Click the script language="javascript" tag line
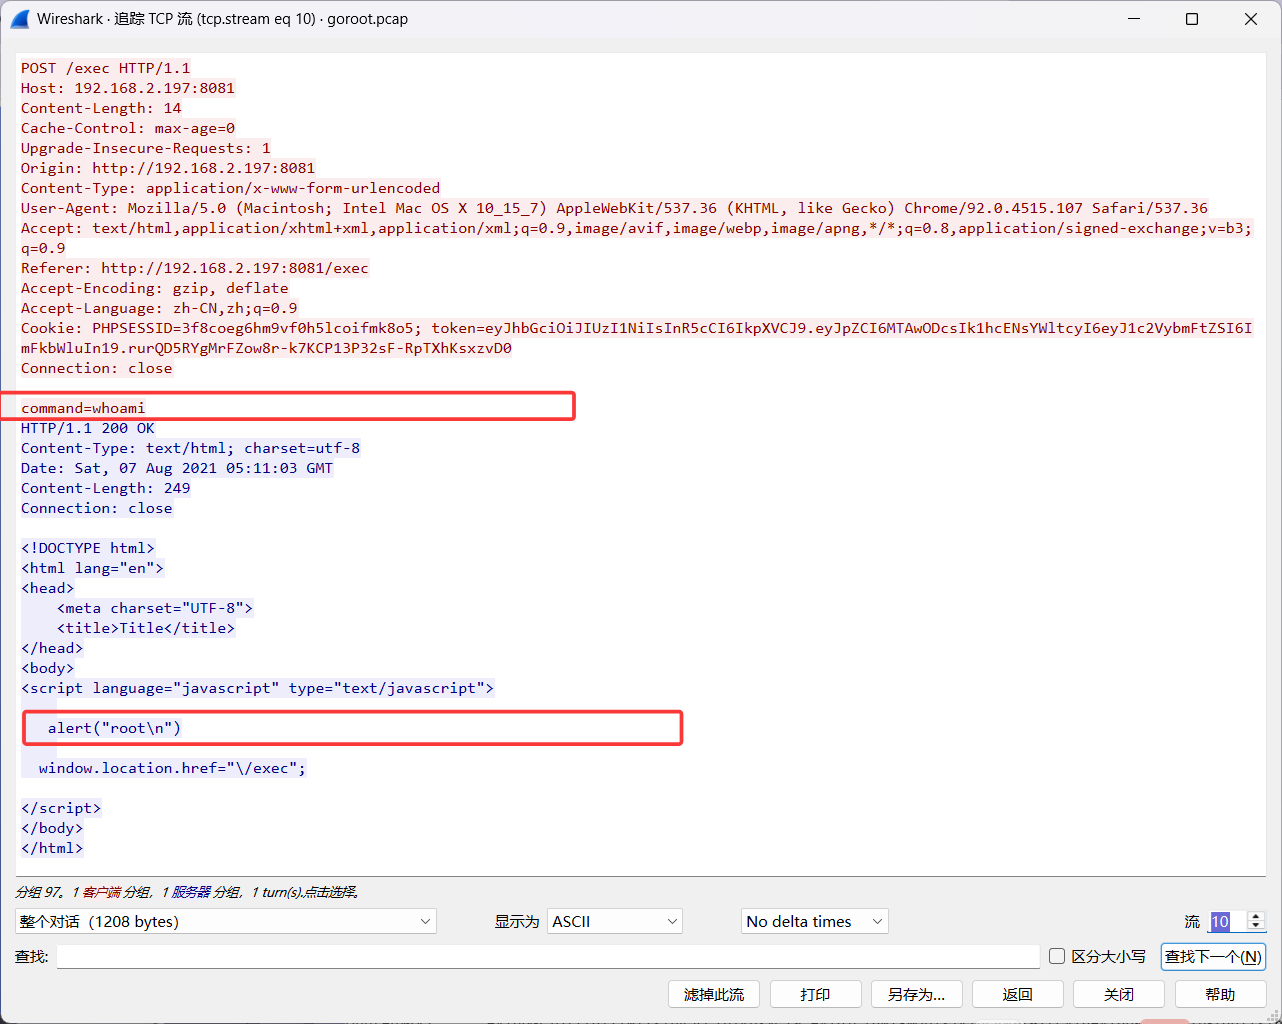The height and width of the screenshot is (1024, 1282). pyautogui.click(x=257, y=688)
